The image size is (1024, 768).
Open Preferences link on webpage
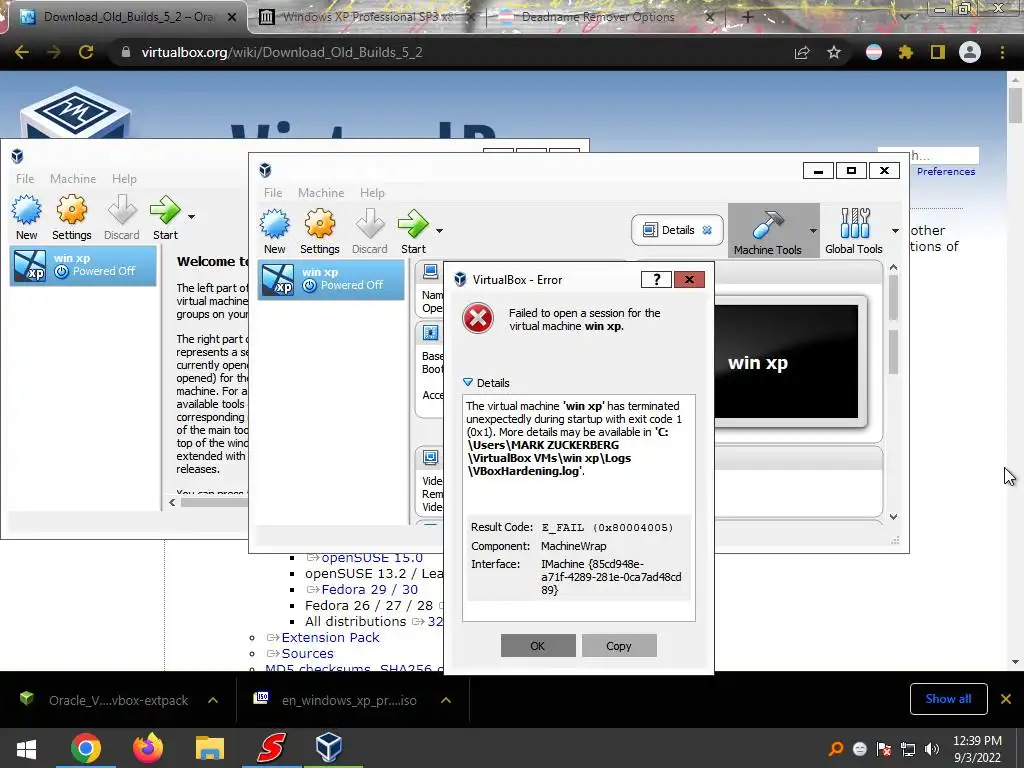click(x=946, y=171)
